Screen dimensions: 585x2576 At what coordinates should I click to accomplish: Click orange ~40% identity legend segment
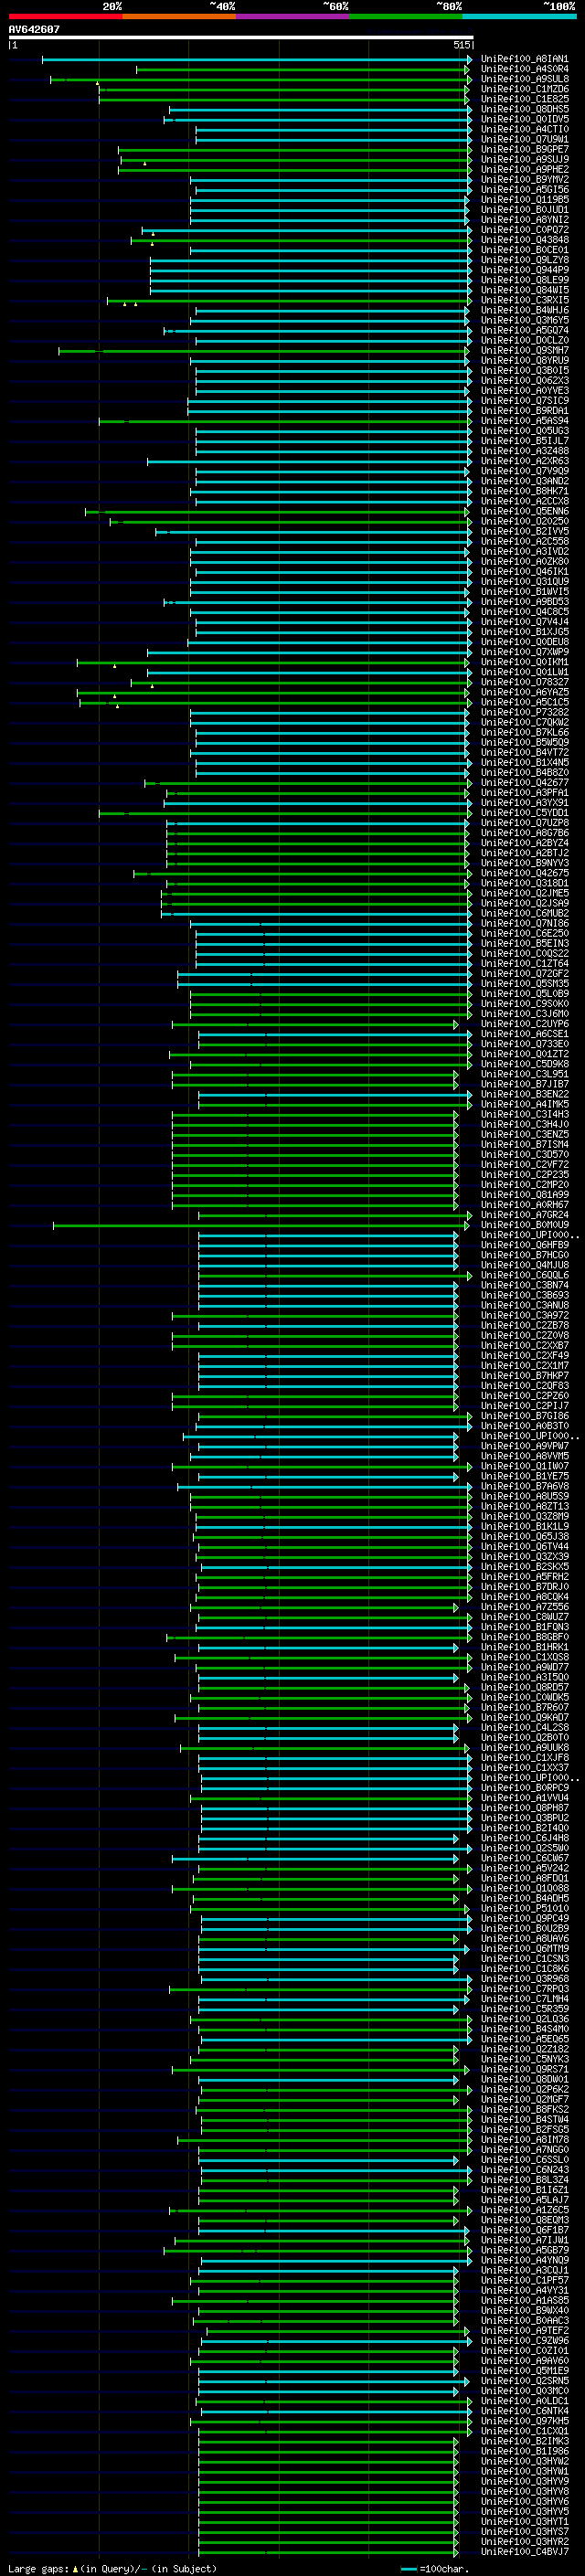click(x=179, y=16)
